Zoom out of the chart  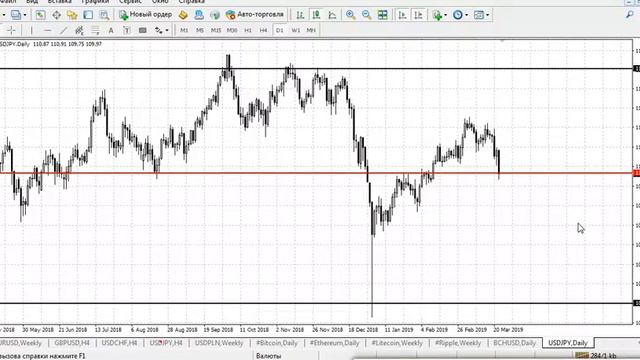(x=367, y=15)
